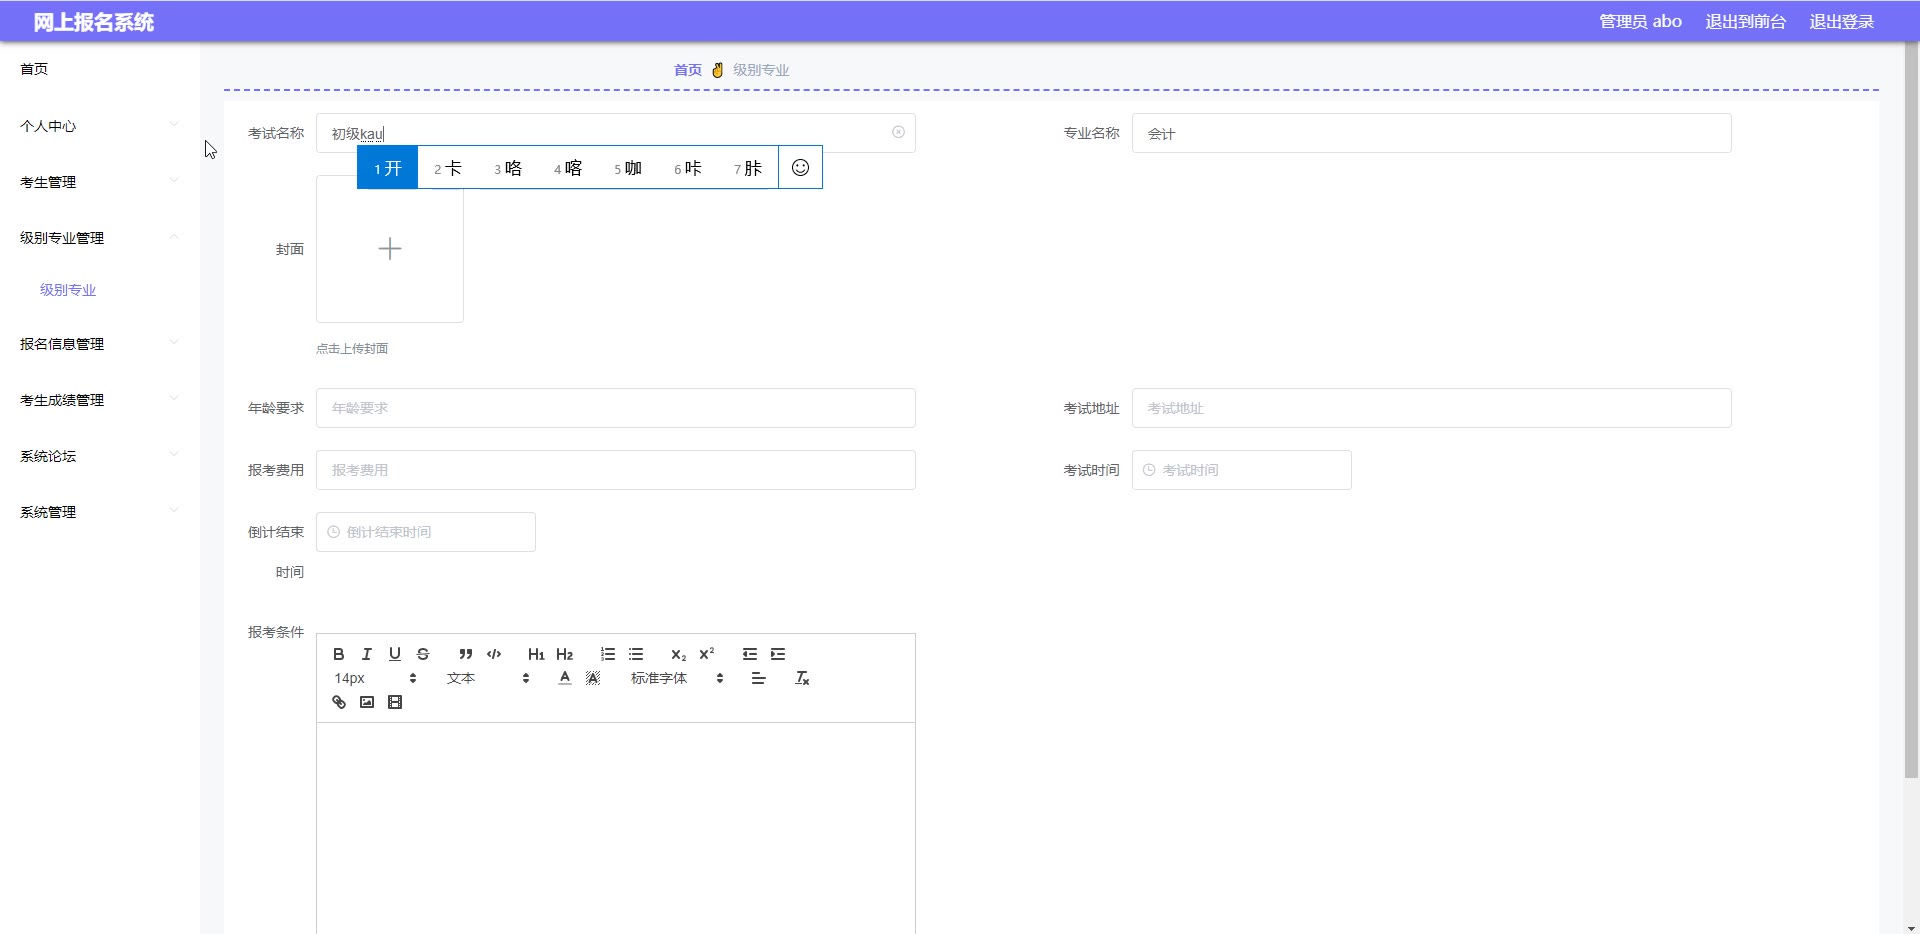Click the 退出到前台 link
1920x934 pixels.
tap(1745, 22)
